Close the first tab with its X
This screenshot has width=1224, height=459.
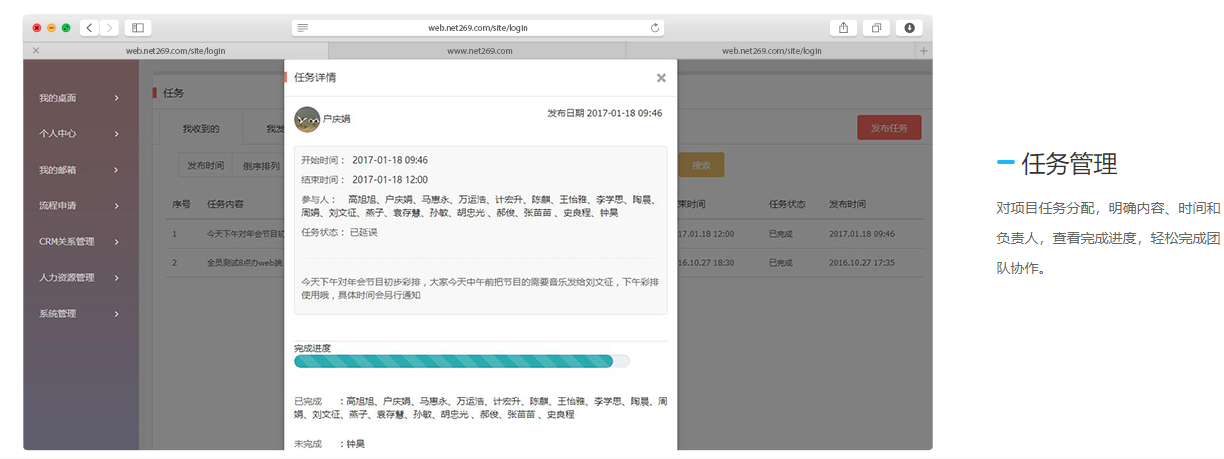click(x=36, y=50)
